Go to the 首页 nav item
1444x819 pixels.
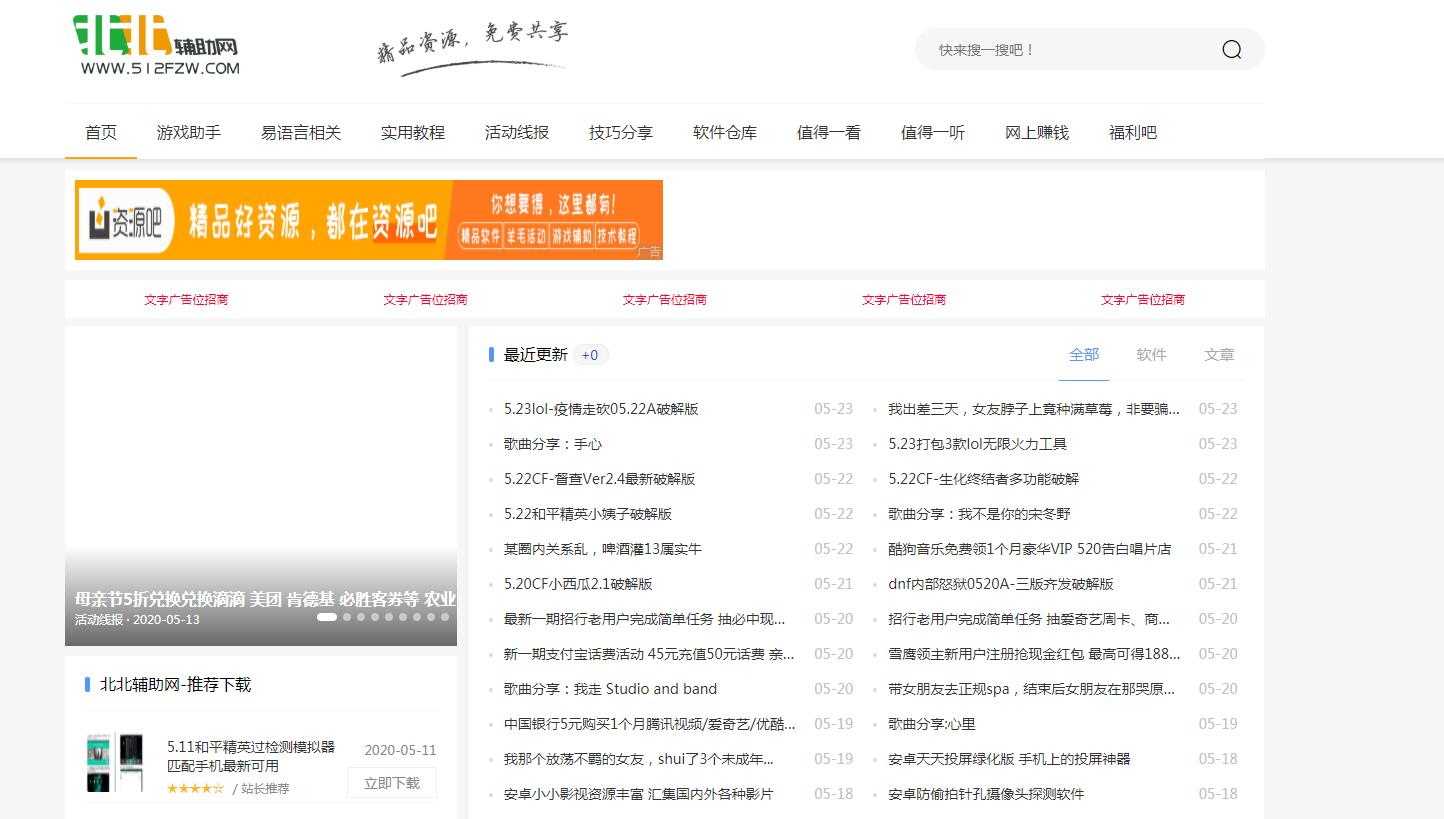(101, 132)
